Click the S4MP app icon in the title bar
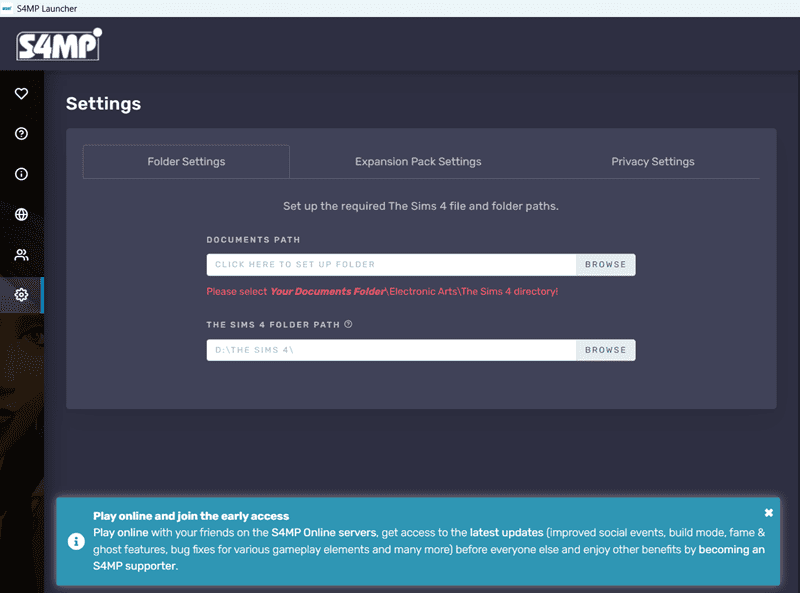The width and height of the screenshot is (800, 593). (x=7, y=9)
